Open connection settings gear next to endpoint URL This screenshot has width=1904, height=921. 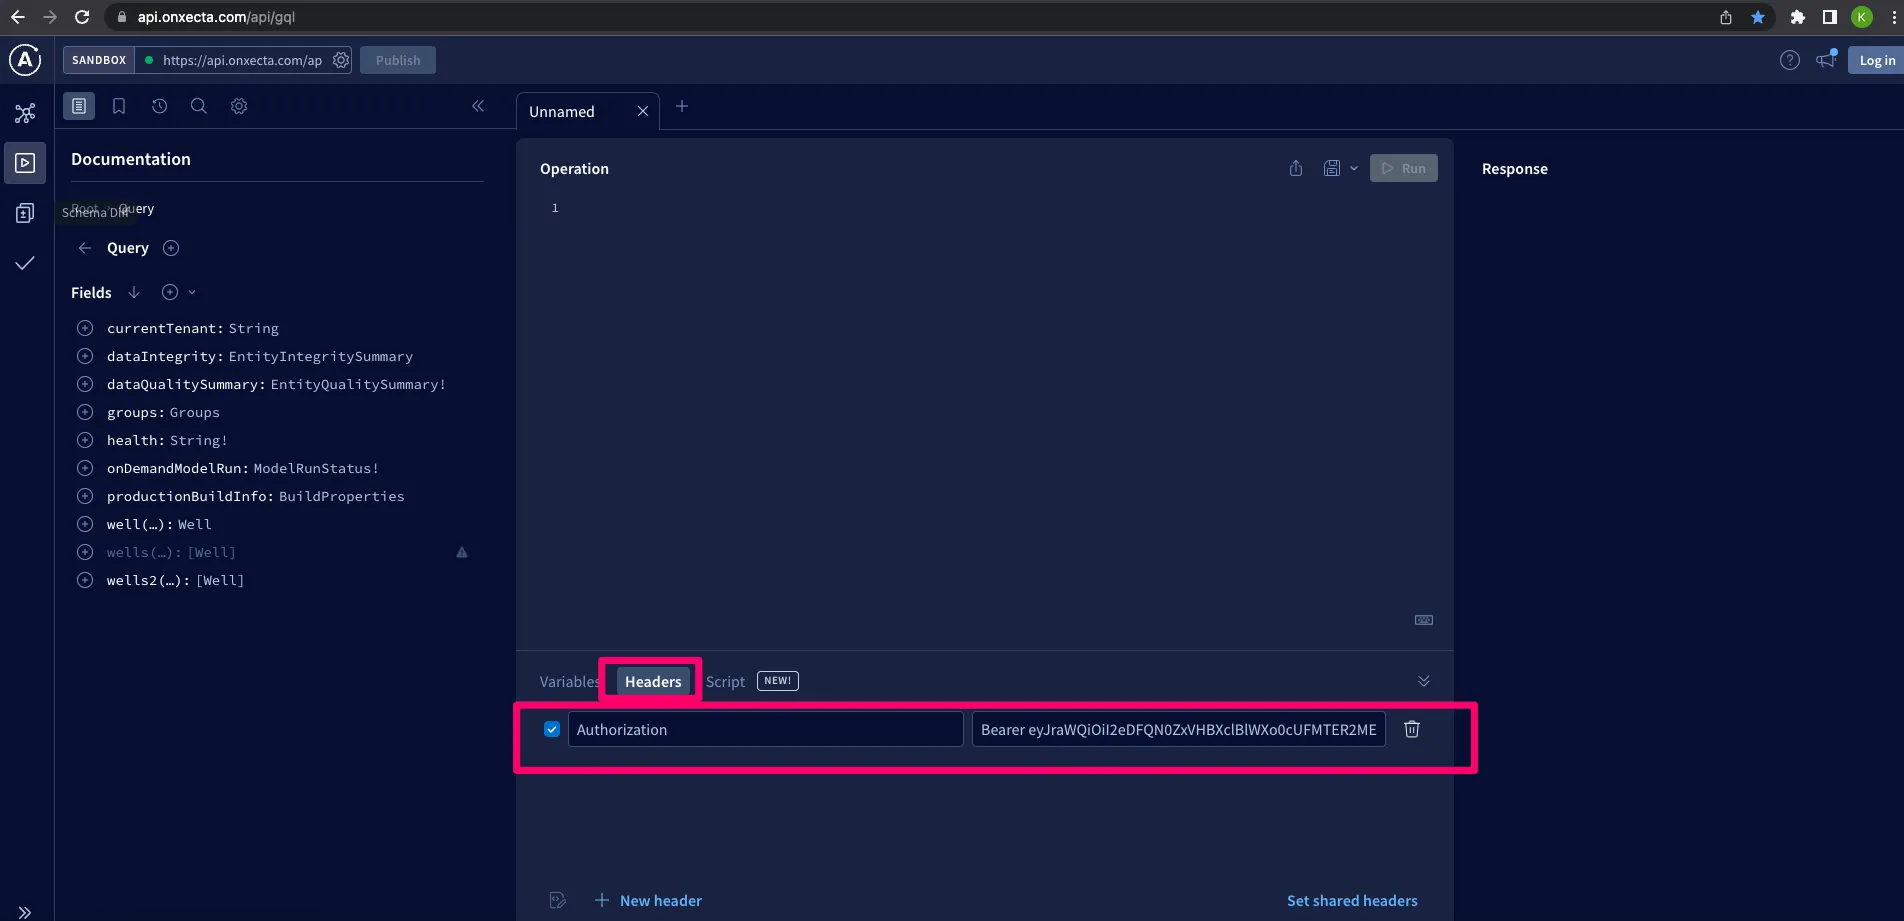click(341, 60)
